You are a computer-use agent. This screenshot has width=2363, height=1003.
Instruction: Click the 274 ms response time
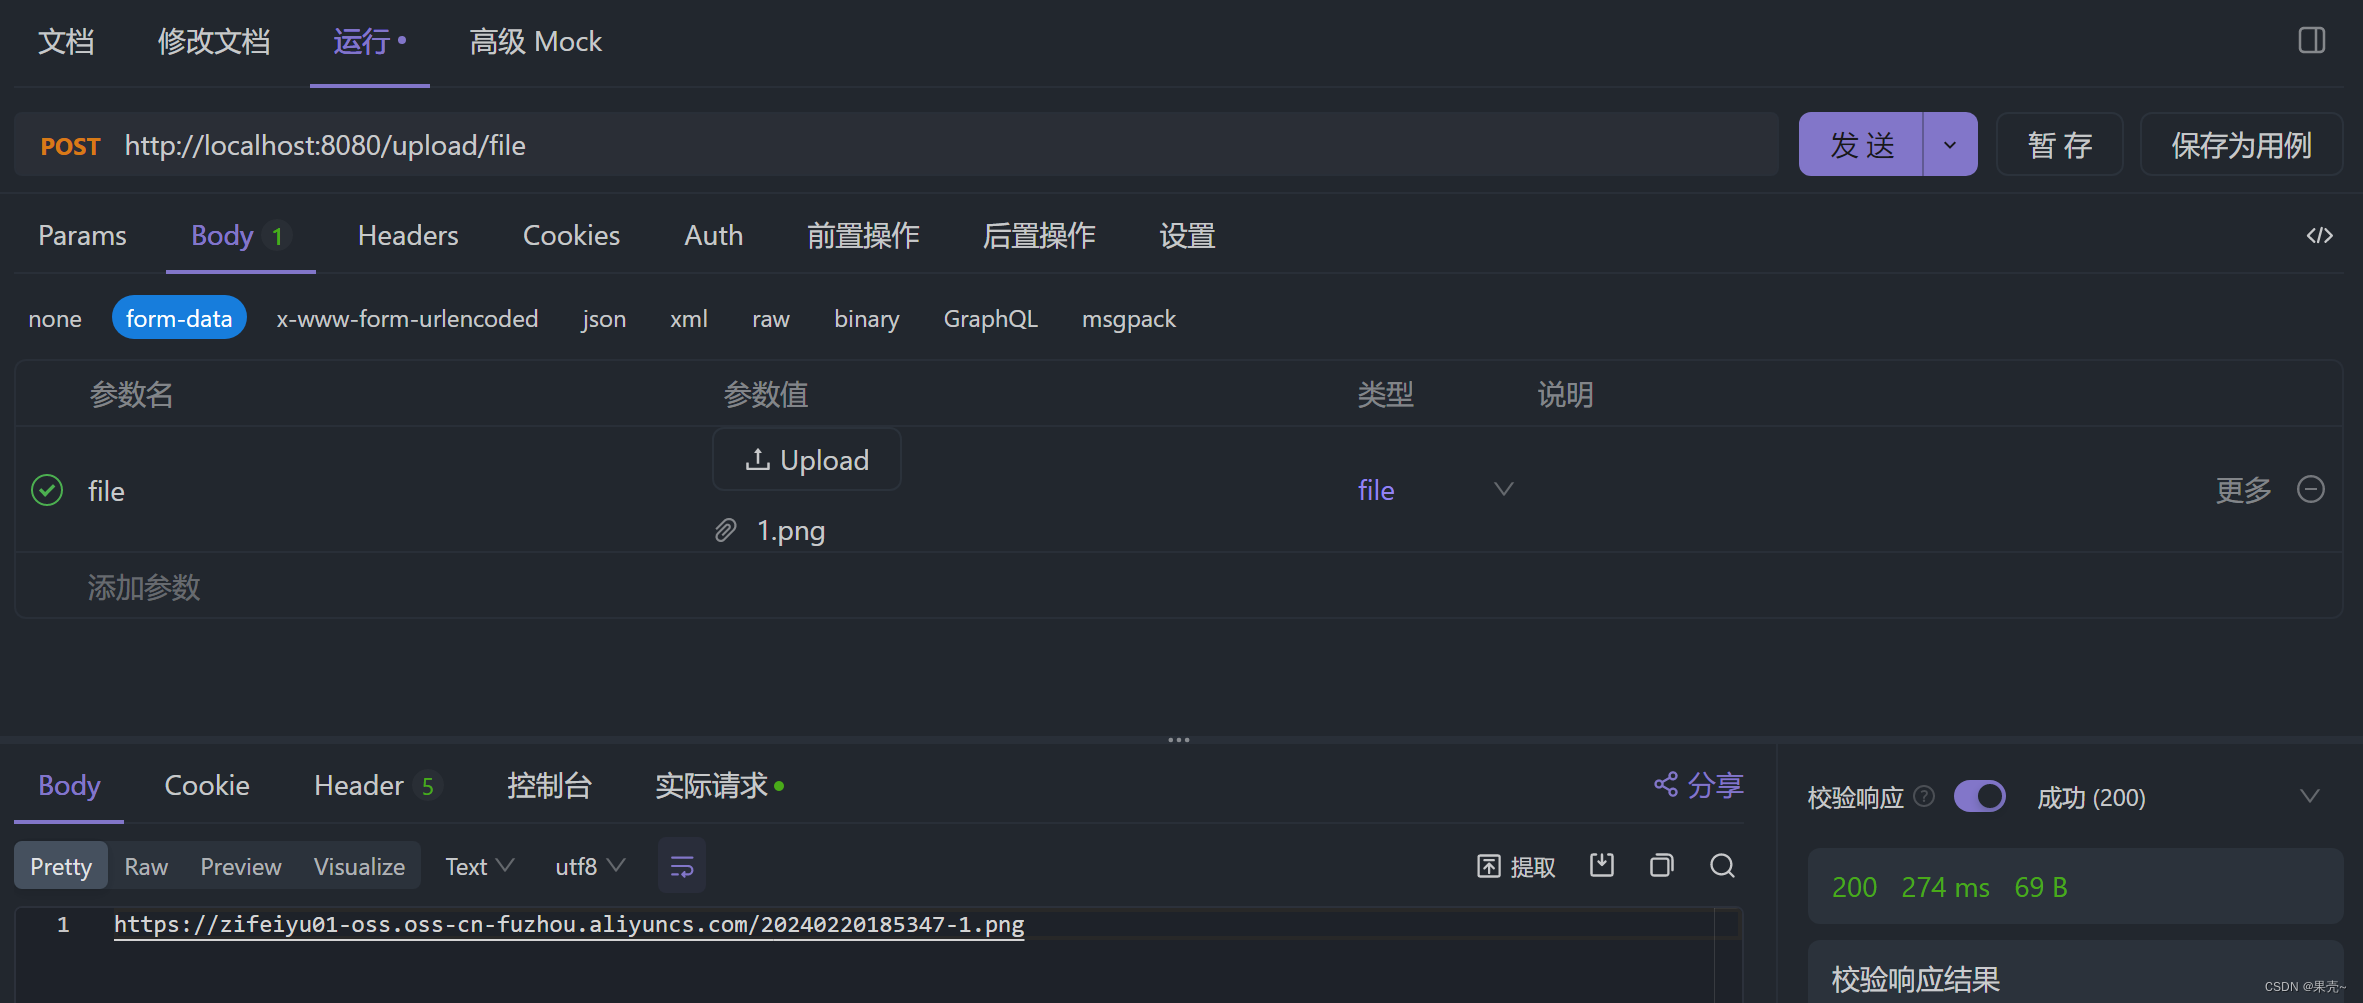pyautogui.click(x=1945, y=887)
